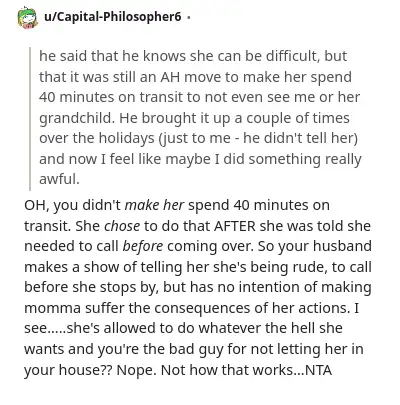This screenshot has width=400, height=405.
Task: Click the word "awful." ending the quote
Action: coord(59,179)
